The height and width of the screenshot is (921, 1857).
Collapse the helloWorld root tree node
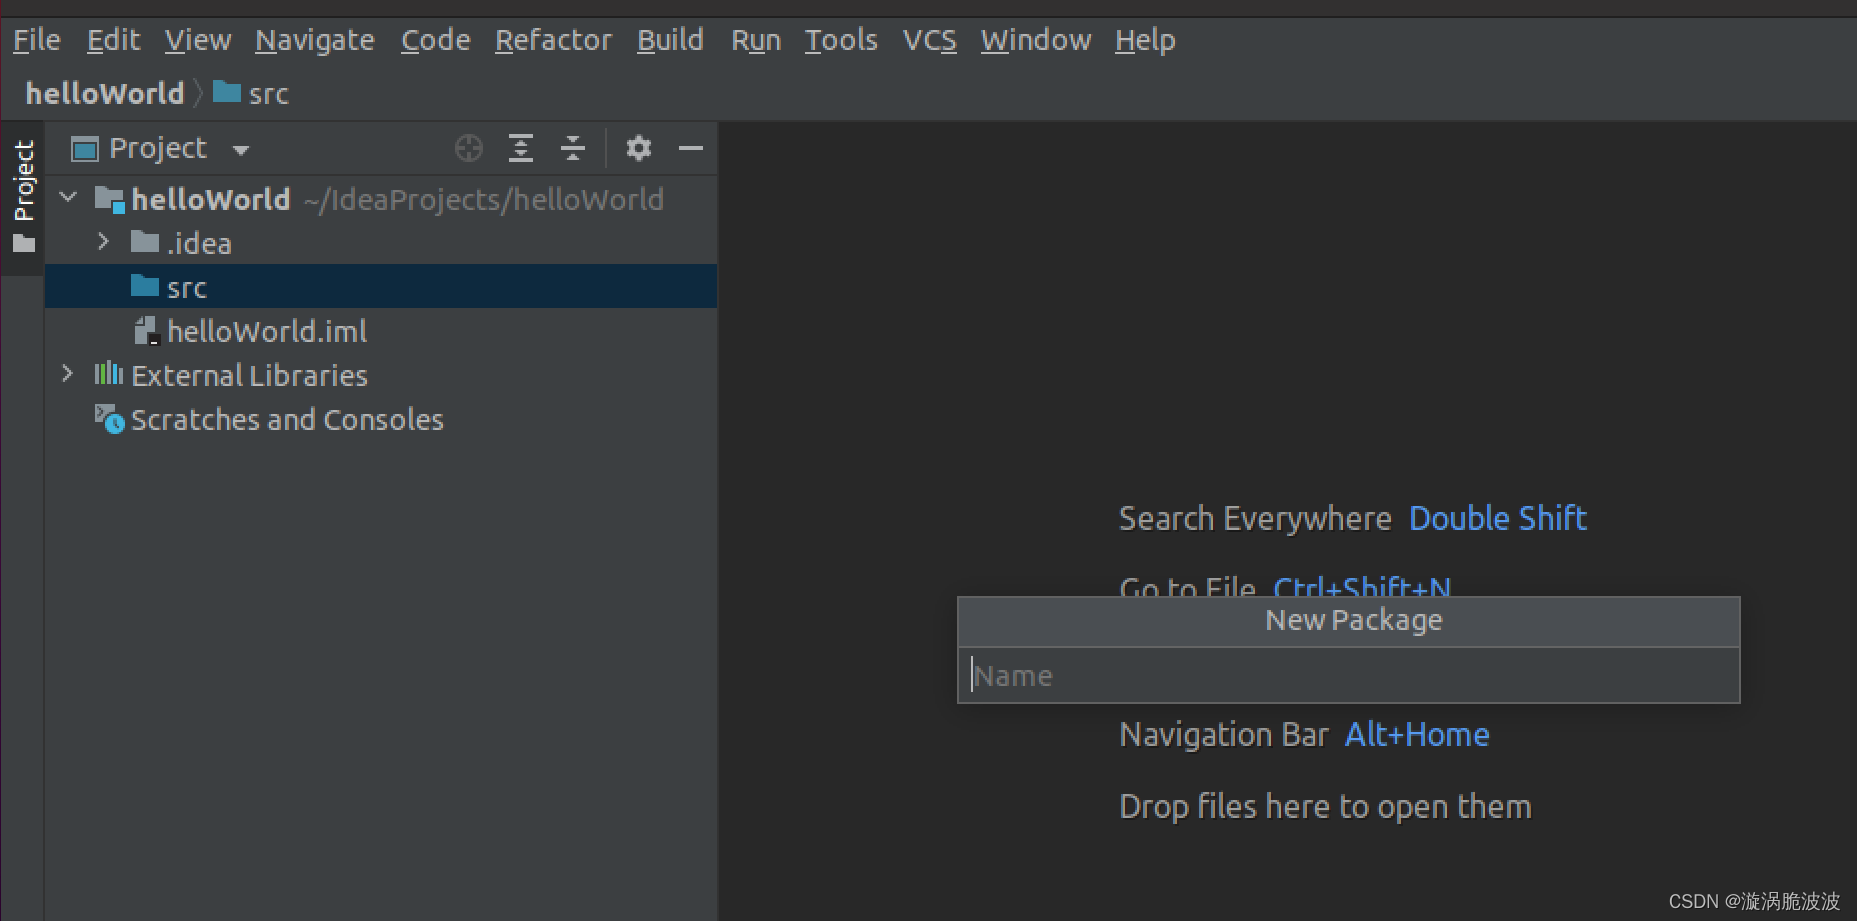[68, 197]
